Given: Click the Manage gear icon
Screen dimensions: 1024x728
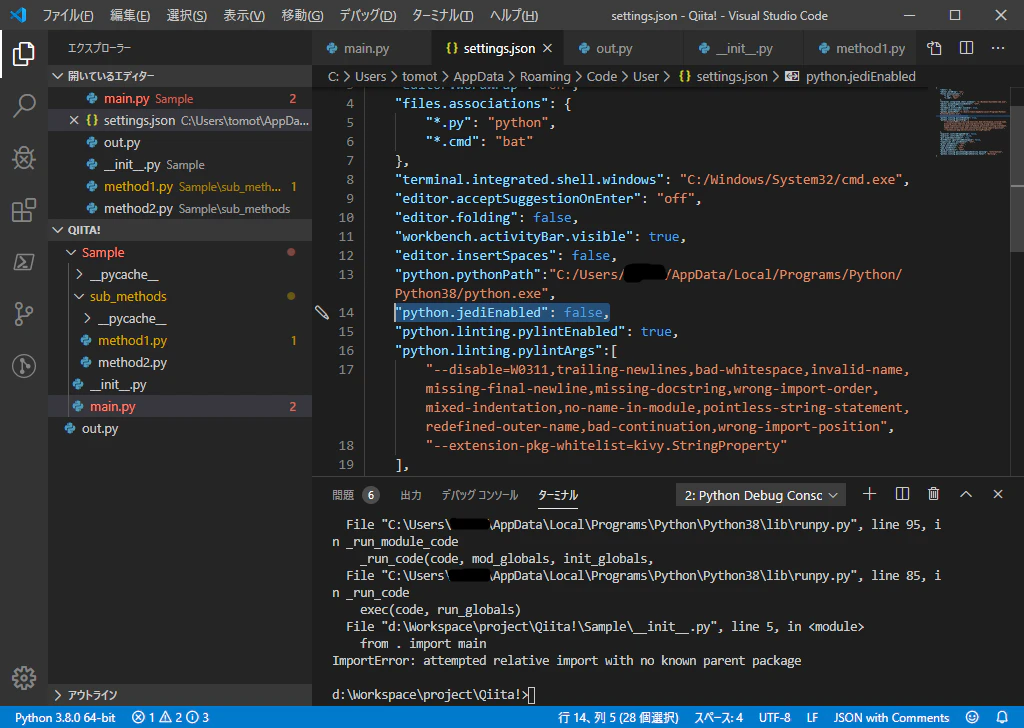Looking at the screenshot, I should pos(24,678).
